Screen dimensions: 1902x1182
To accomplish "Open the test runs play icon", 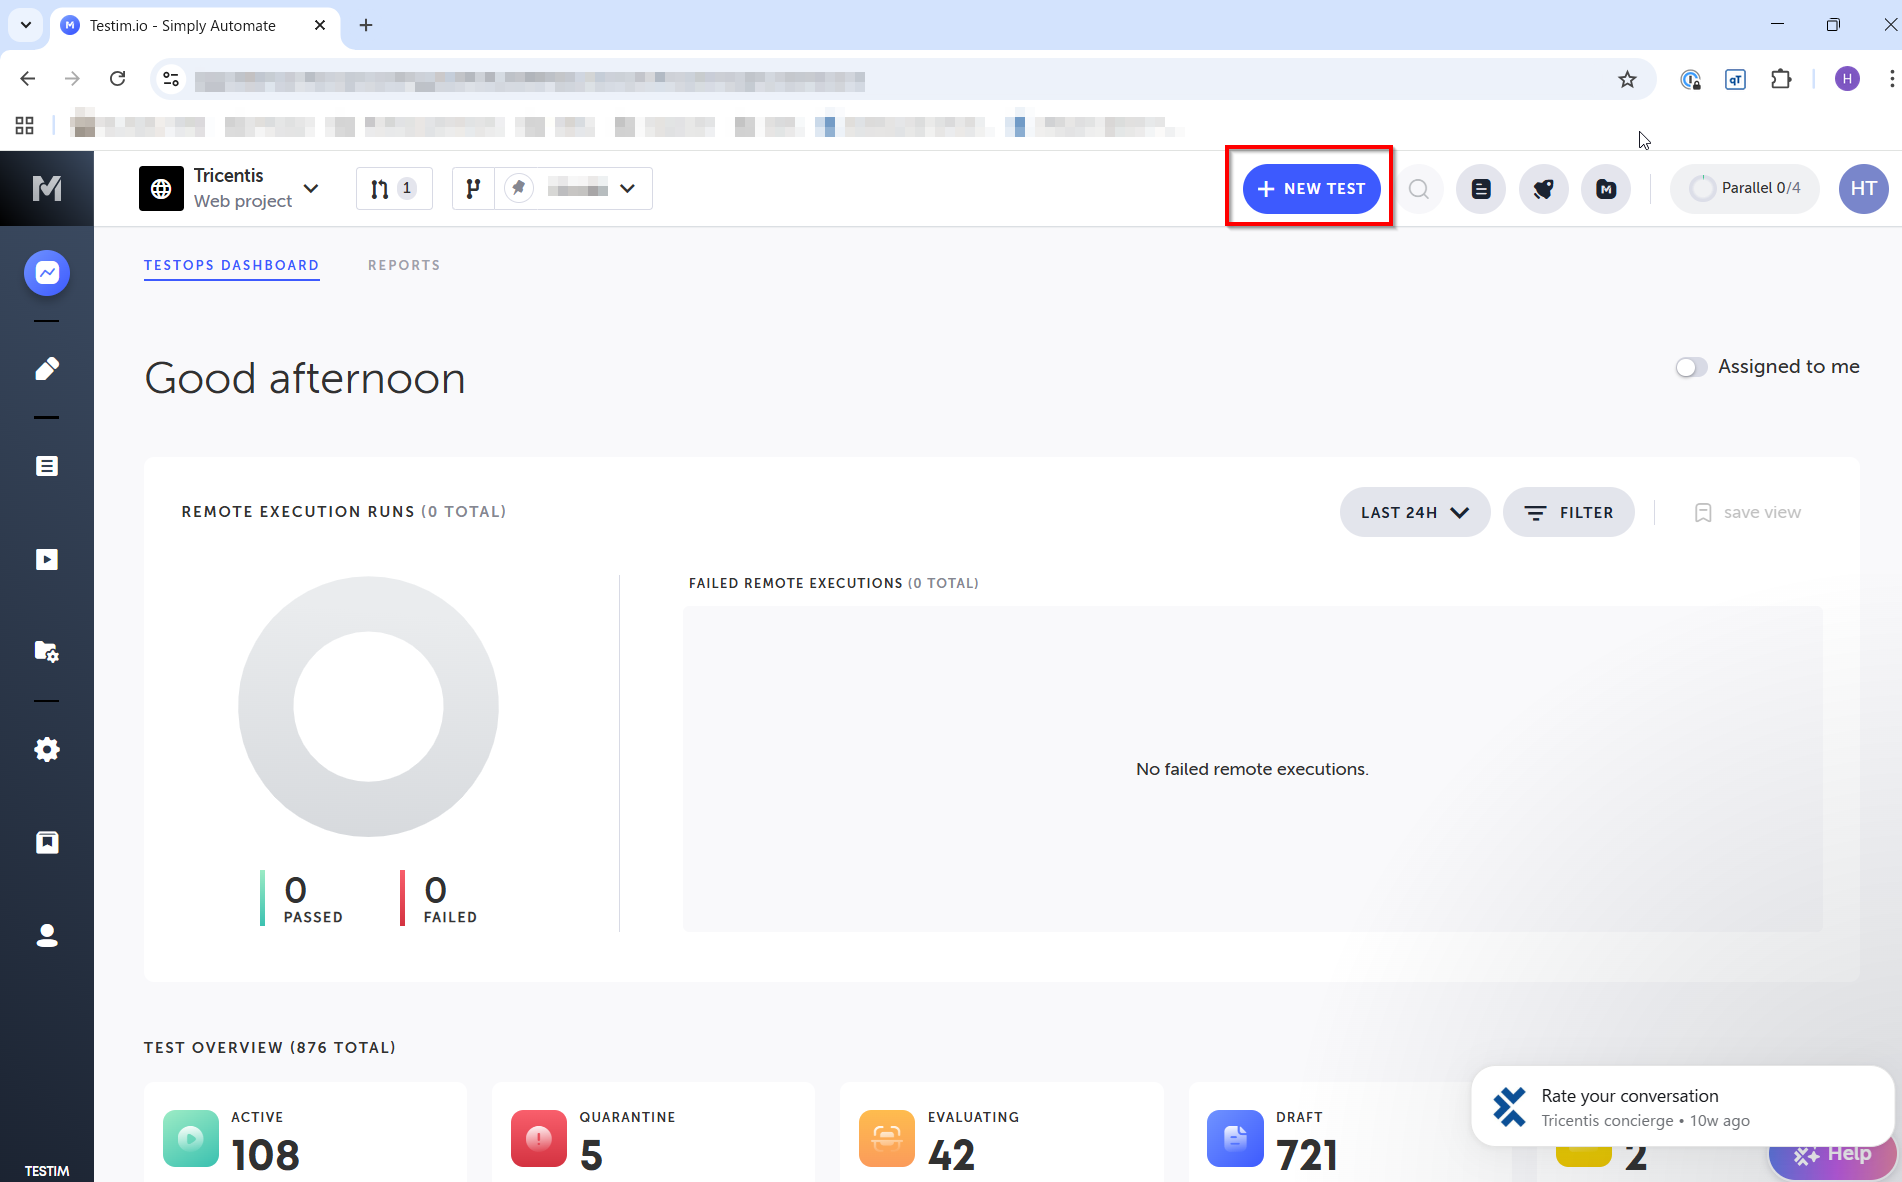I will pyautogui.click(x=47, y=559).
